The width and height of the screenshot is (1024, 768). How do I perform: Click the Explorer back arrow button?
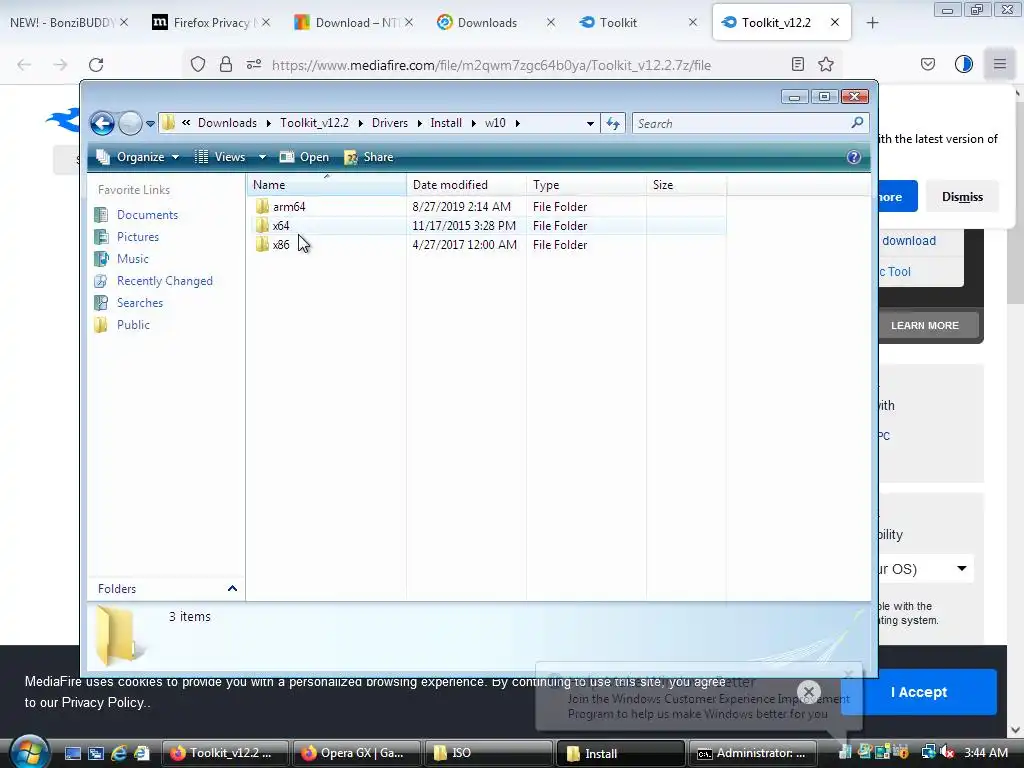point(102,123)
